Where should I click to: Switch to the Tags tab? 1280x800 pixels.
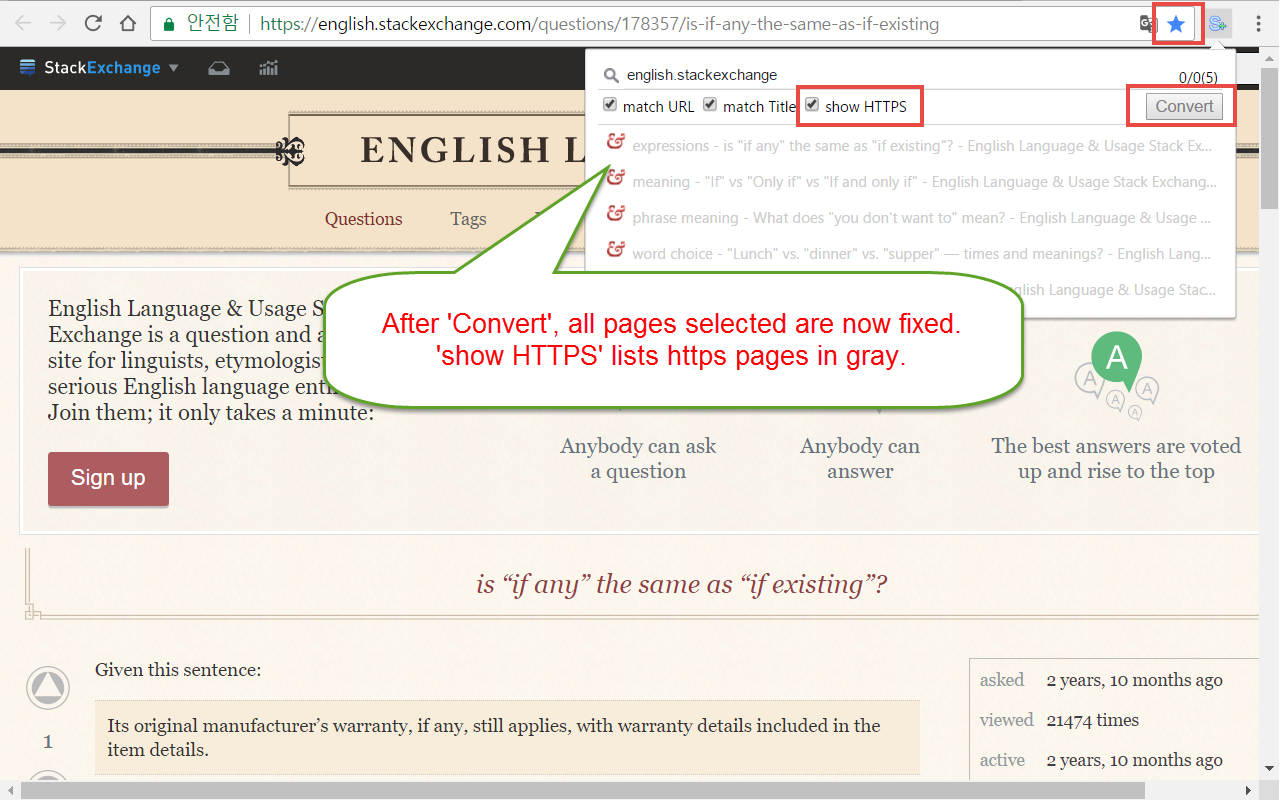click(x=468, y=219)
